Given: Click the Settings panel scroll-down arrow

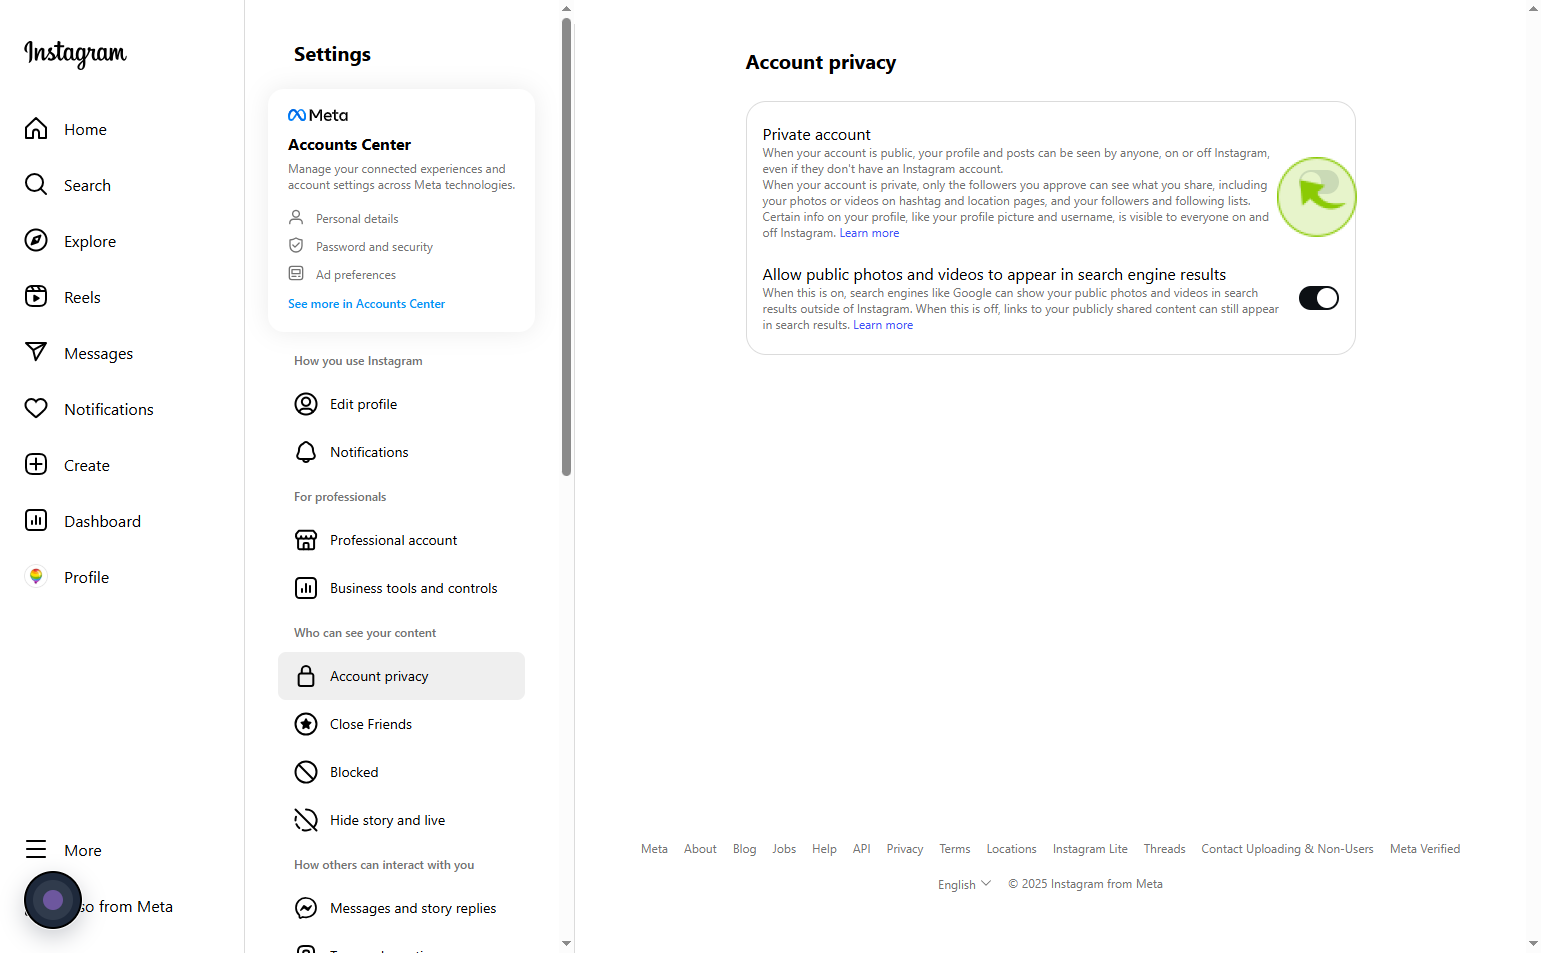Looking at the screenshot, I should [x=566, y=943].
